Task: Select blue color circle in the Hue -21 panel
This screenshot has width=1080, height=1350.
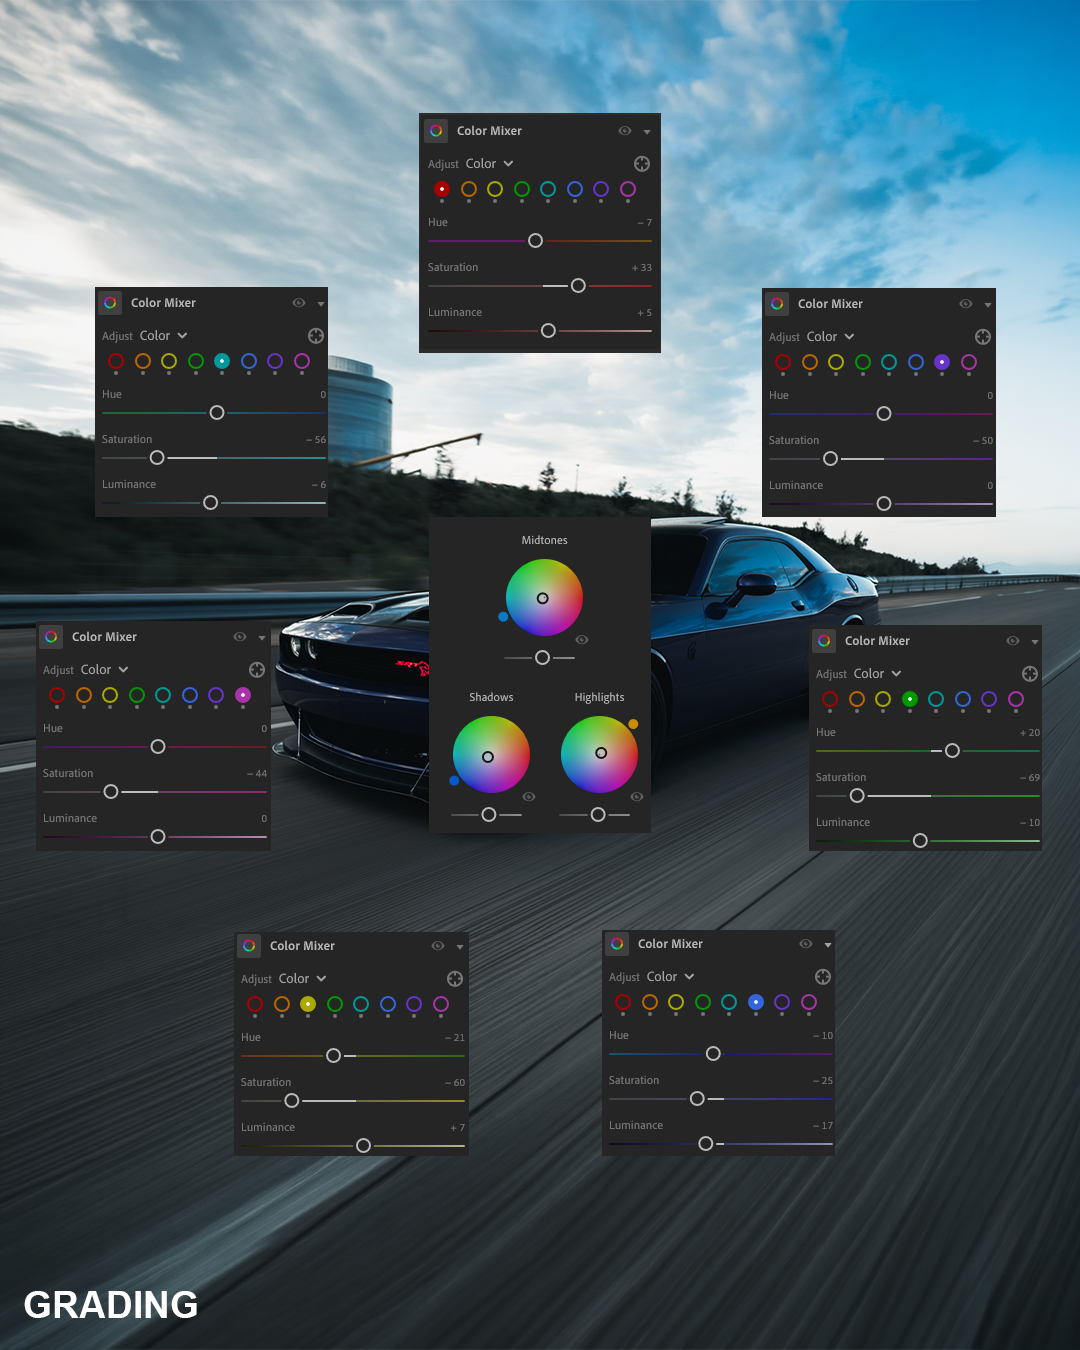Action: point(388,1005)
